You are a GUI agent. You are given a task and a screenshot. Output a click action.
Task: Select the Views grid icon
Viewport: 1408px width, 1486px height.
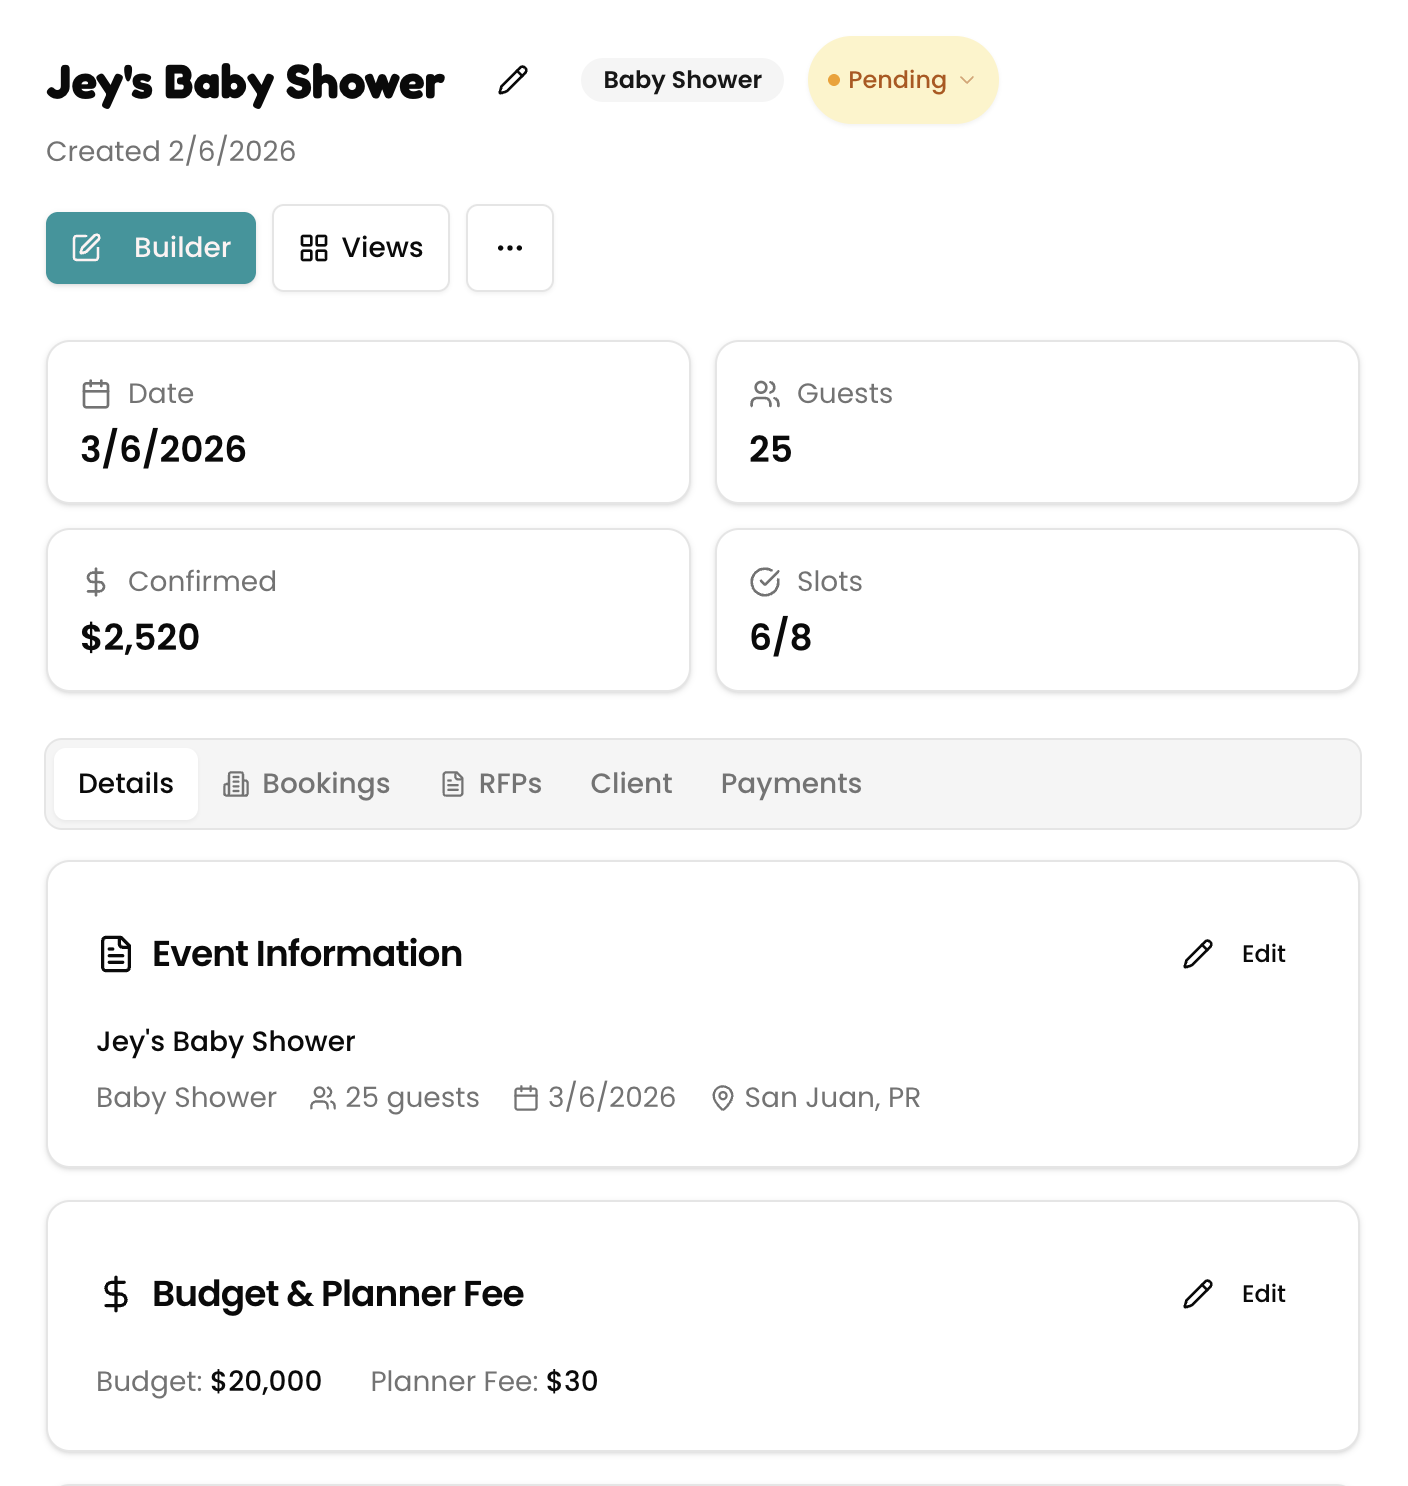coord(314,247)
